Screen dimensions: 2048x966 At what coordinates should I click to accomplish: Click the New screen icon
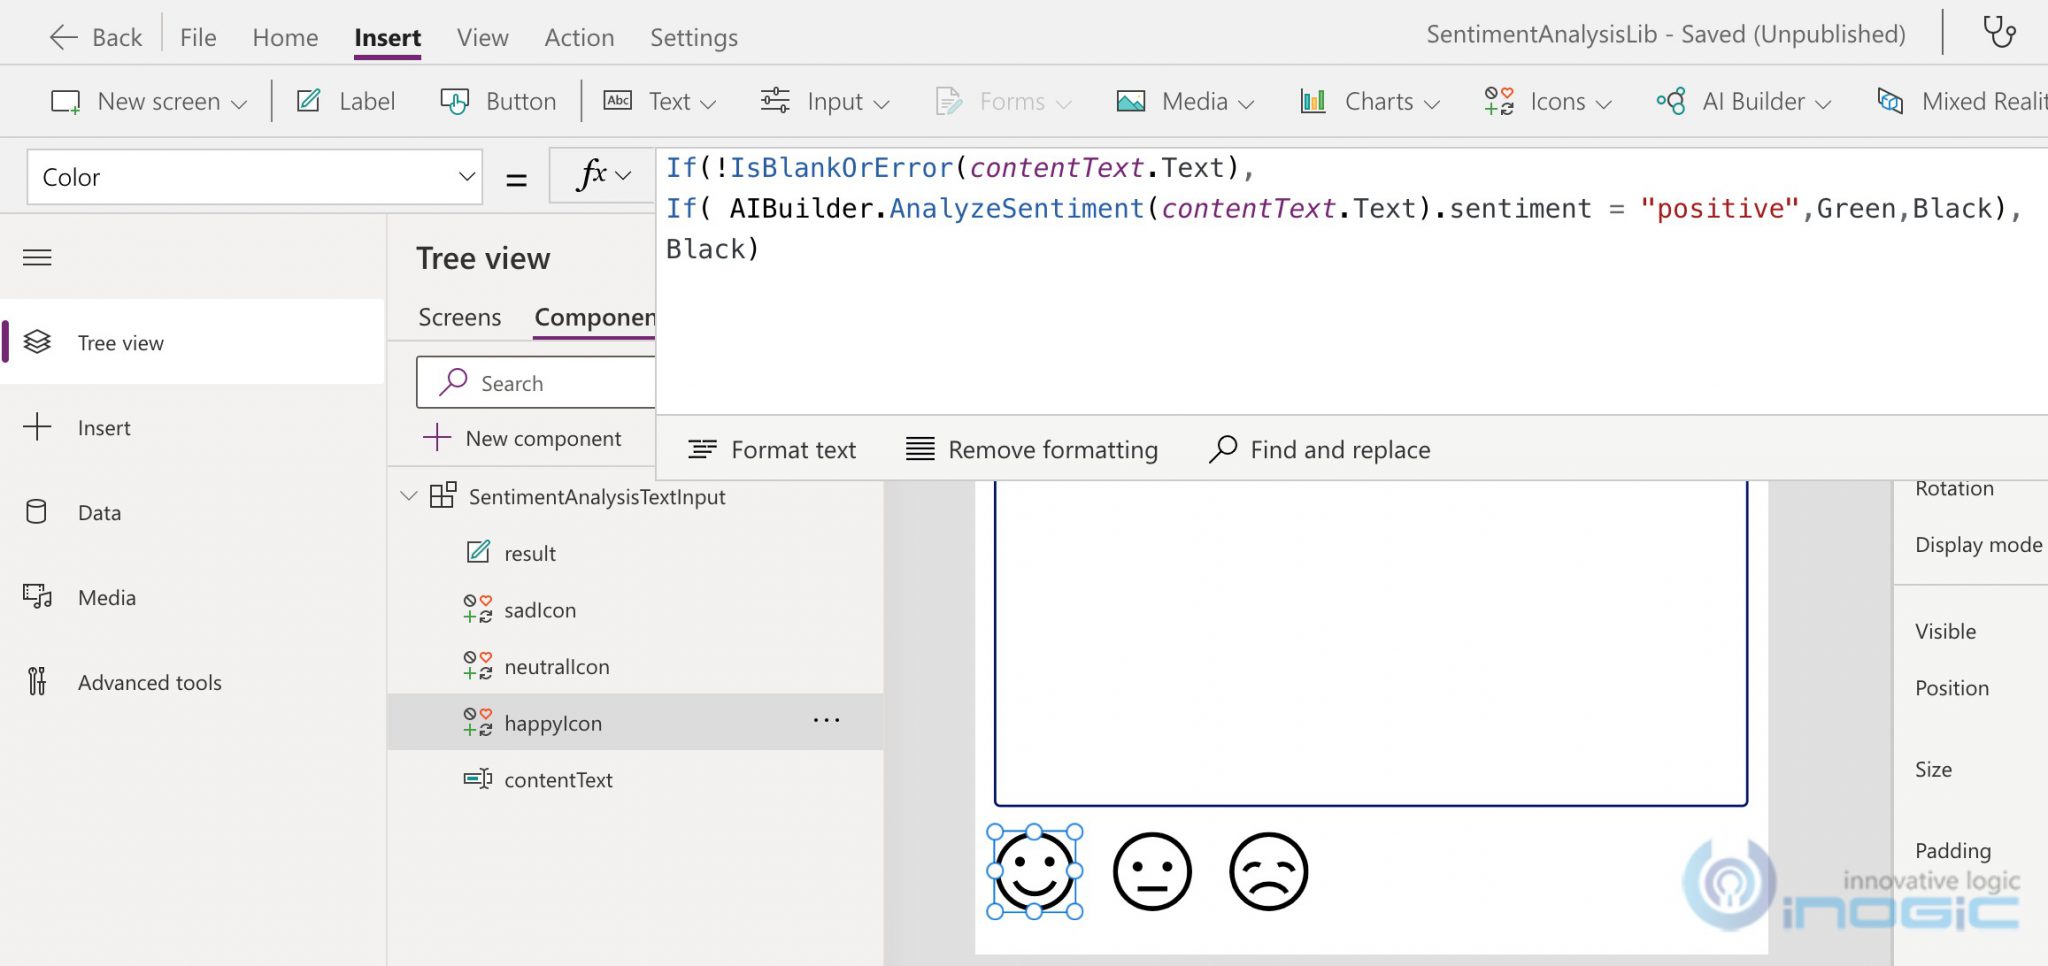click(x=65, y=101)
